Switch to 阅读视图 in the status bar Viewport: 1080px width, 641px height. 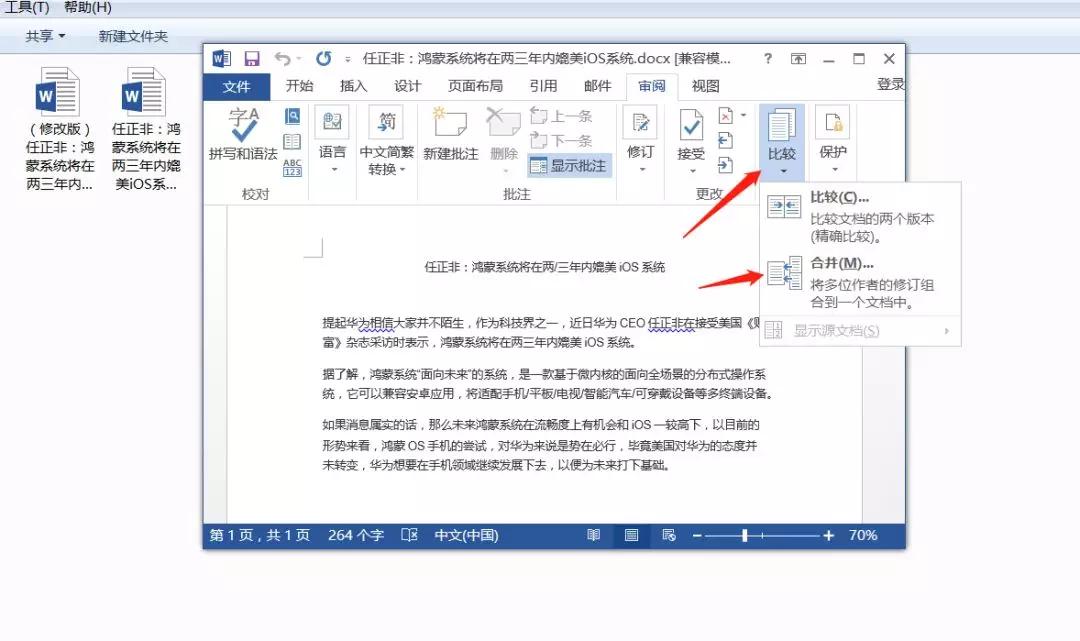pyautogui.click(x=593, y=536)
